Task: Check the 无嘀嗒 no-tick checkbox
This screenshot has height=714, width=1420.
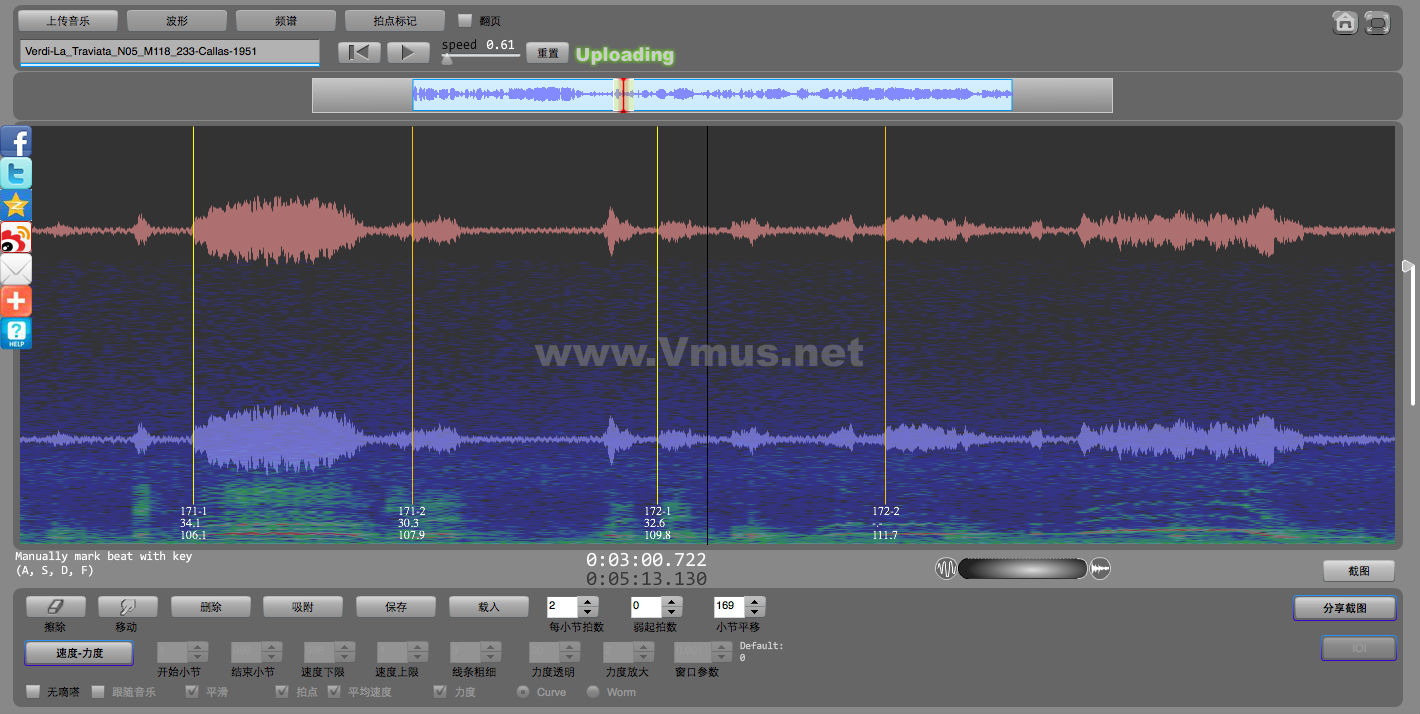Action: pos(33,691)
